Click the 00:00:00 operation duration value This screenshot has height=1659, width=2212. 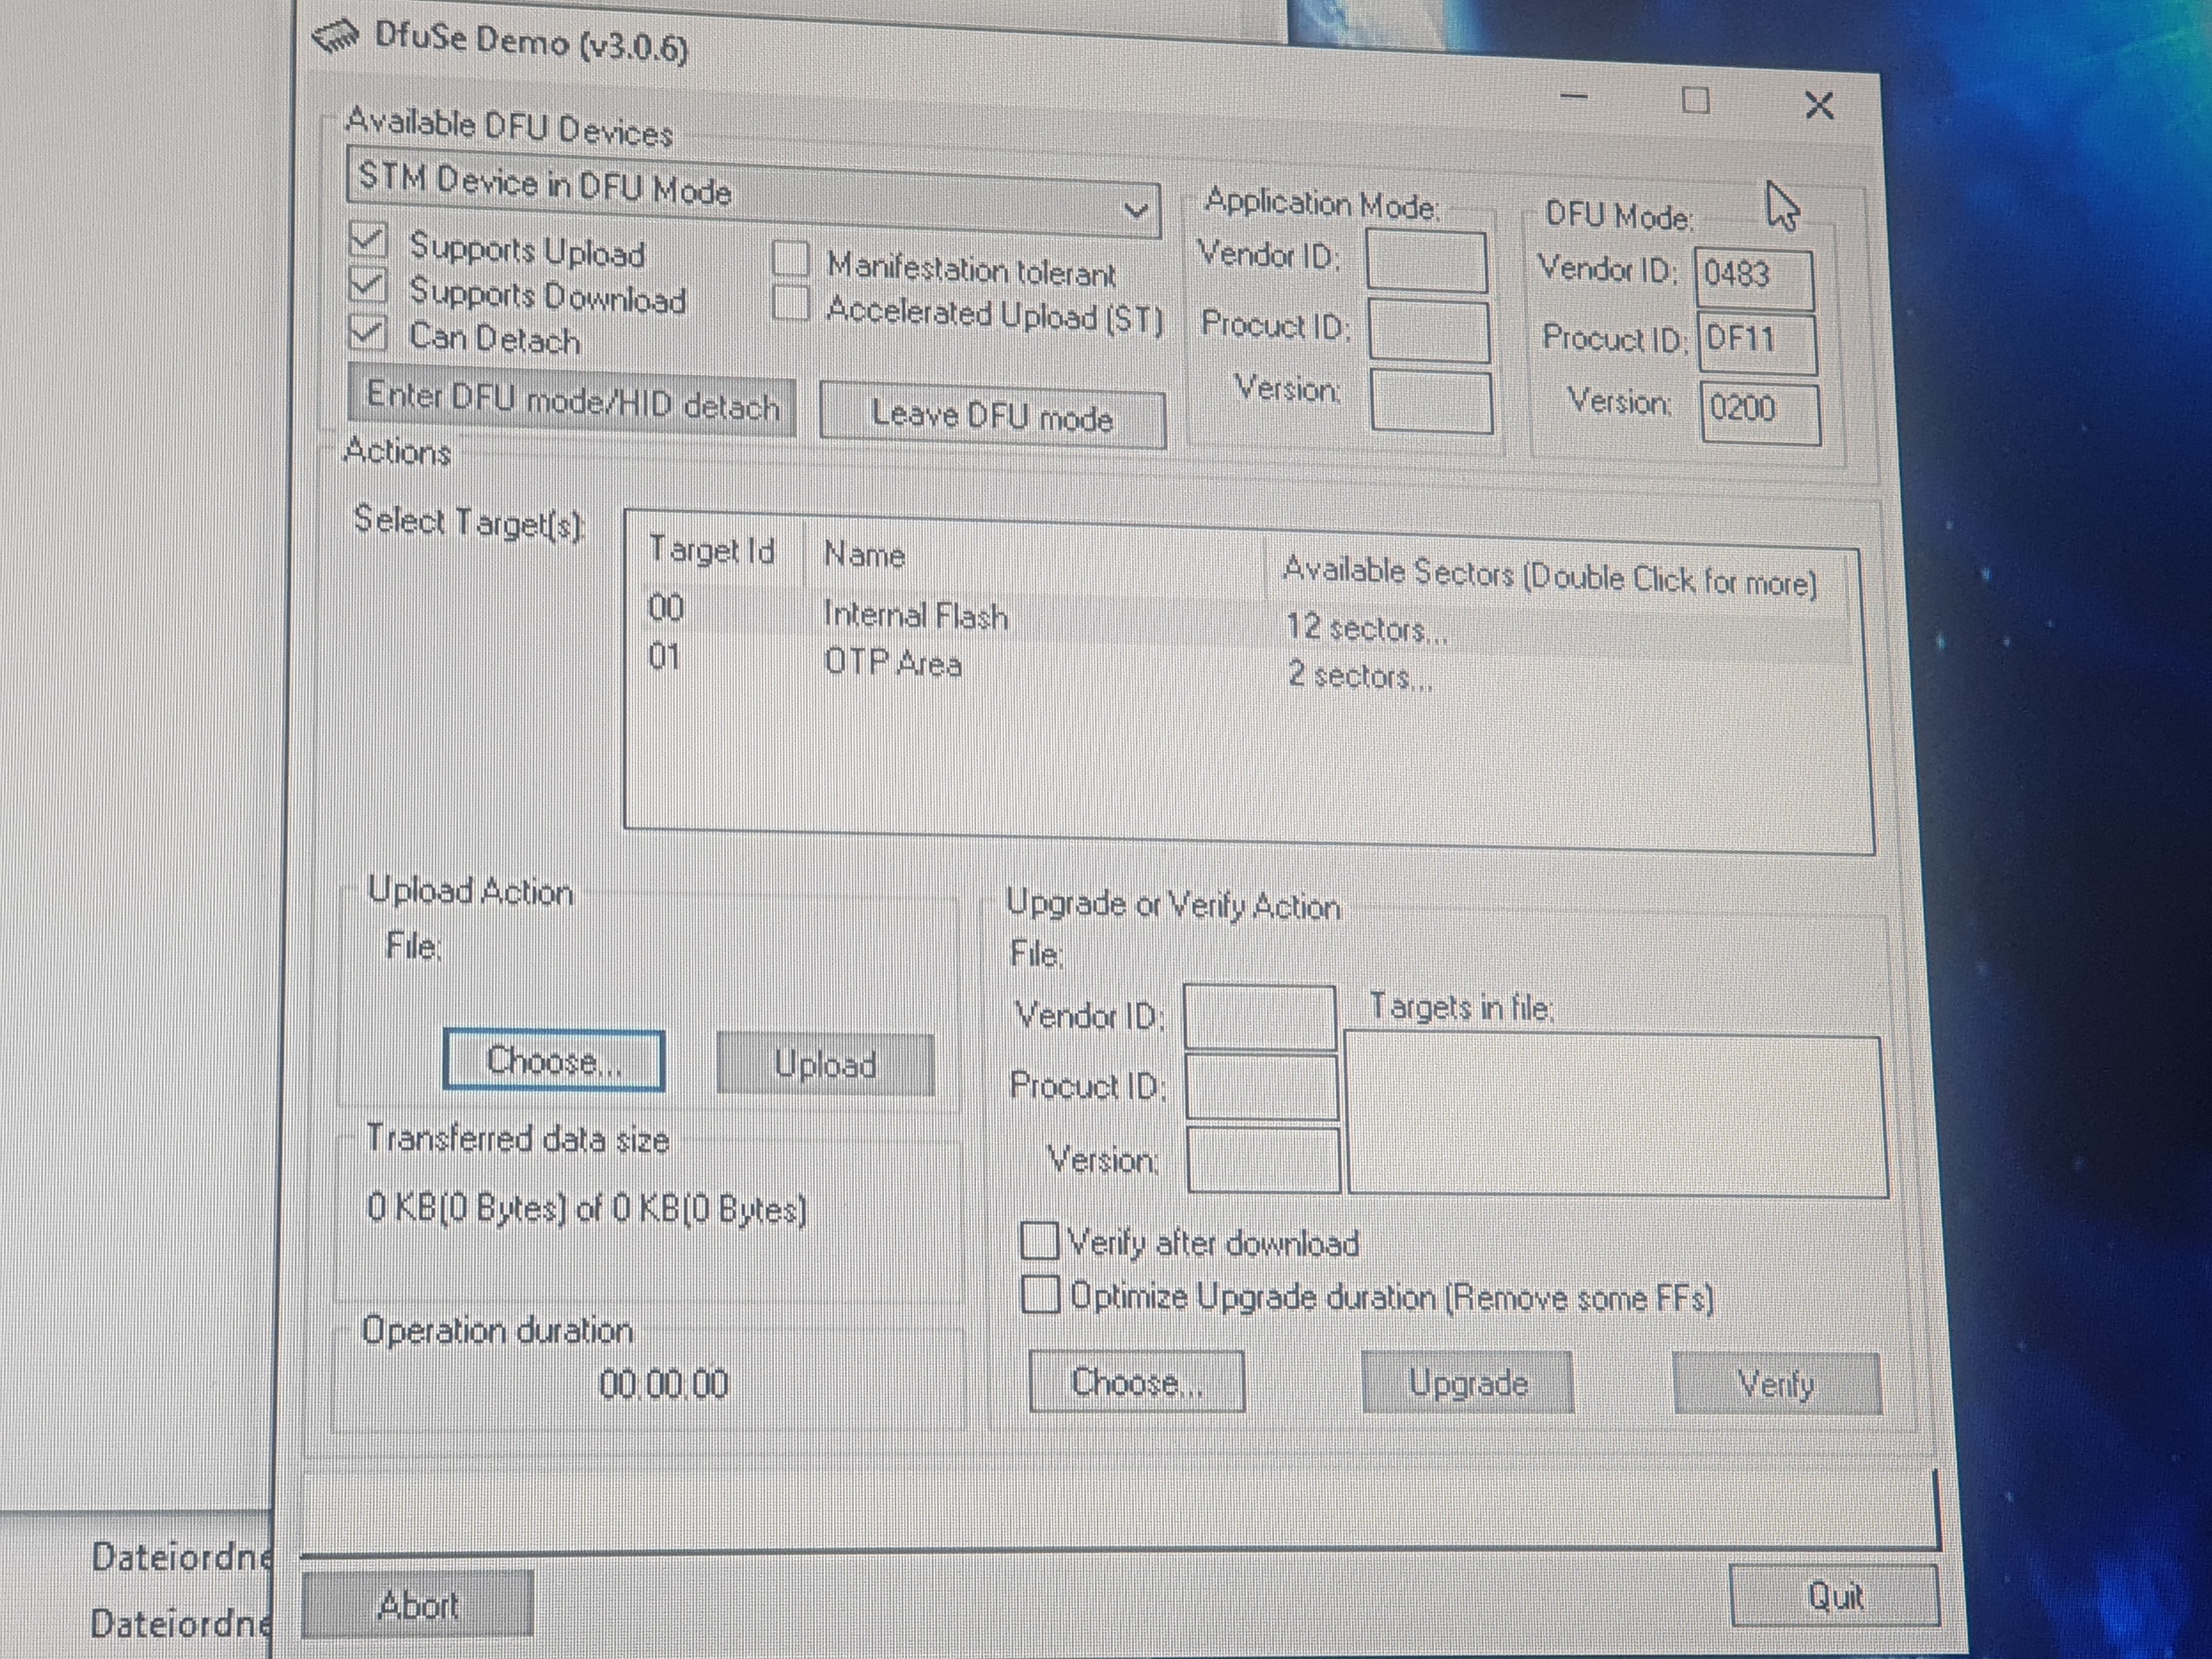(x=664, y=1384)
